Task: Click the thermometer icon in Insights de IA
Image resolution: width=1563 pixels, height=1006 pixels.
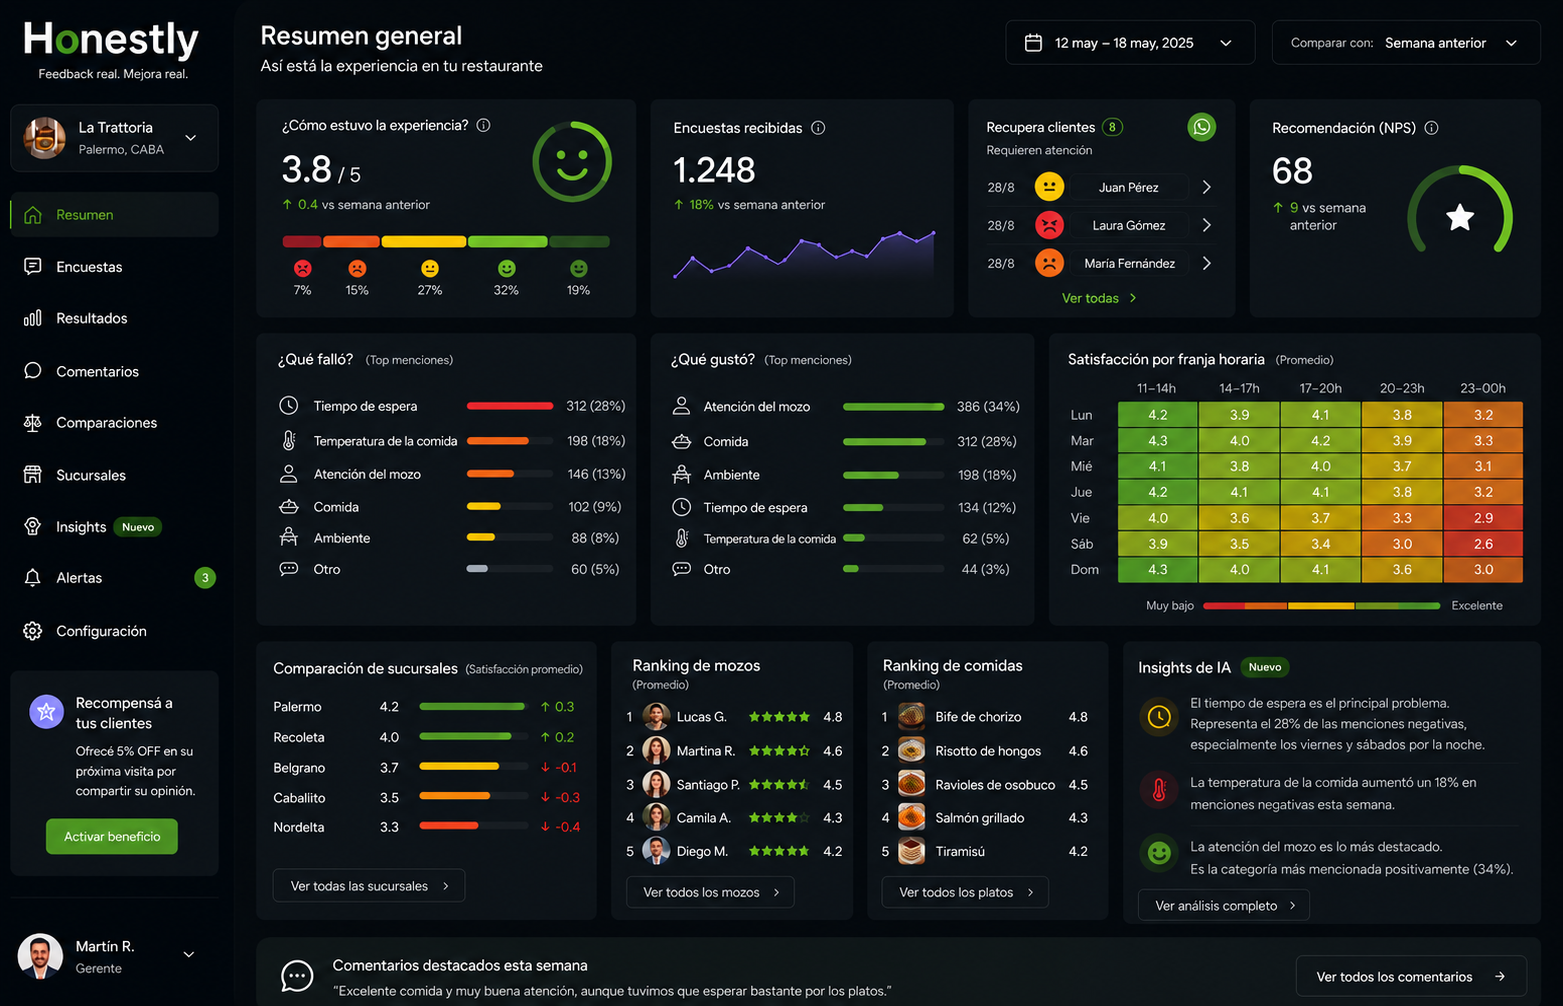Action: (1159, 791)
